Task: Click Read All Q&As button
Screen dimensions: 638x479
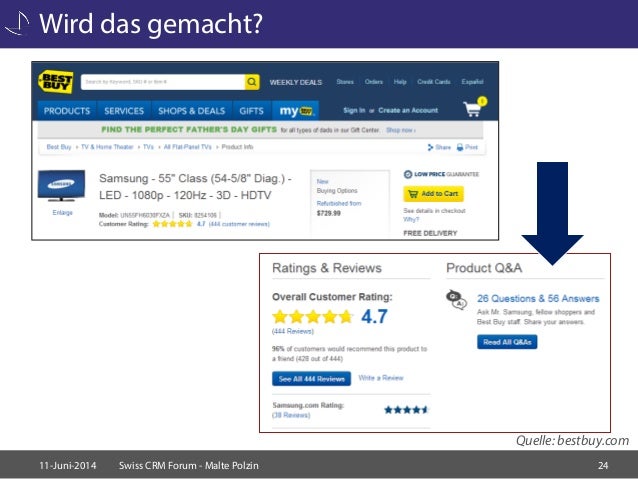Action: pyautogui.click(x=507, y=342)
